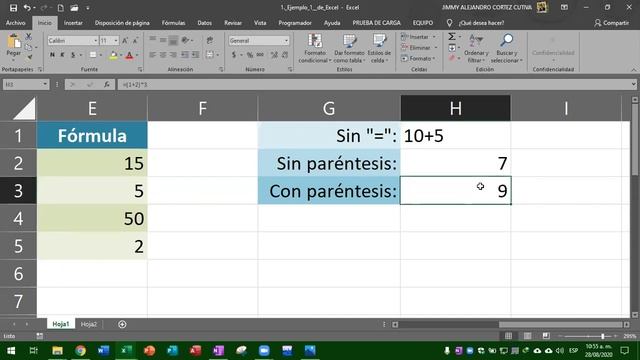This screenshot has height=360, width=640.
Task: Switch to the Fórmulas ribbon tab
Action: (173, 23)
